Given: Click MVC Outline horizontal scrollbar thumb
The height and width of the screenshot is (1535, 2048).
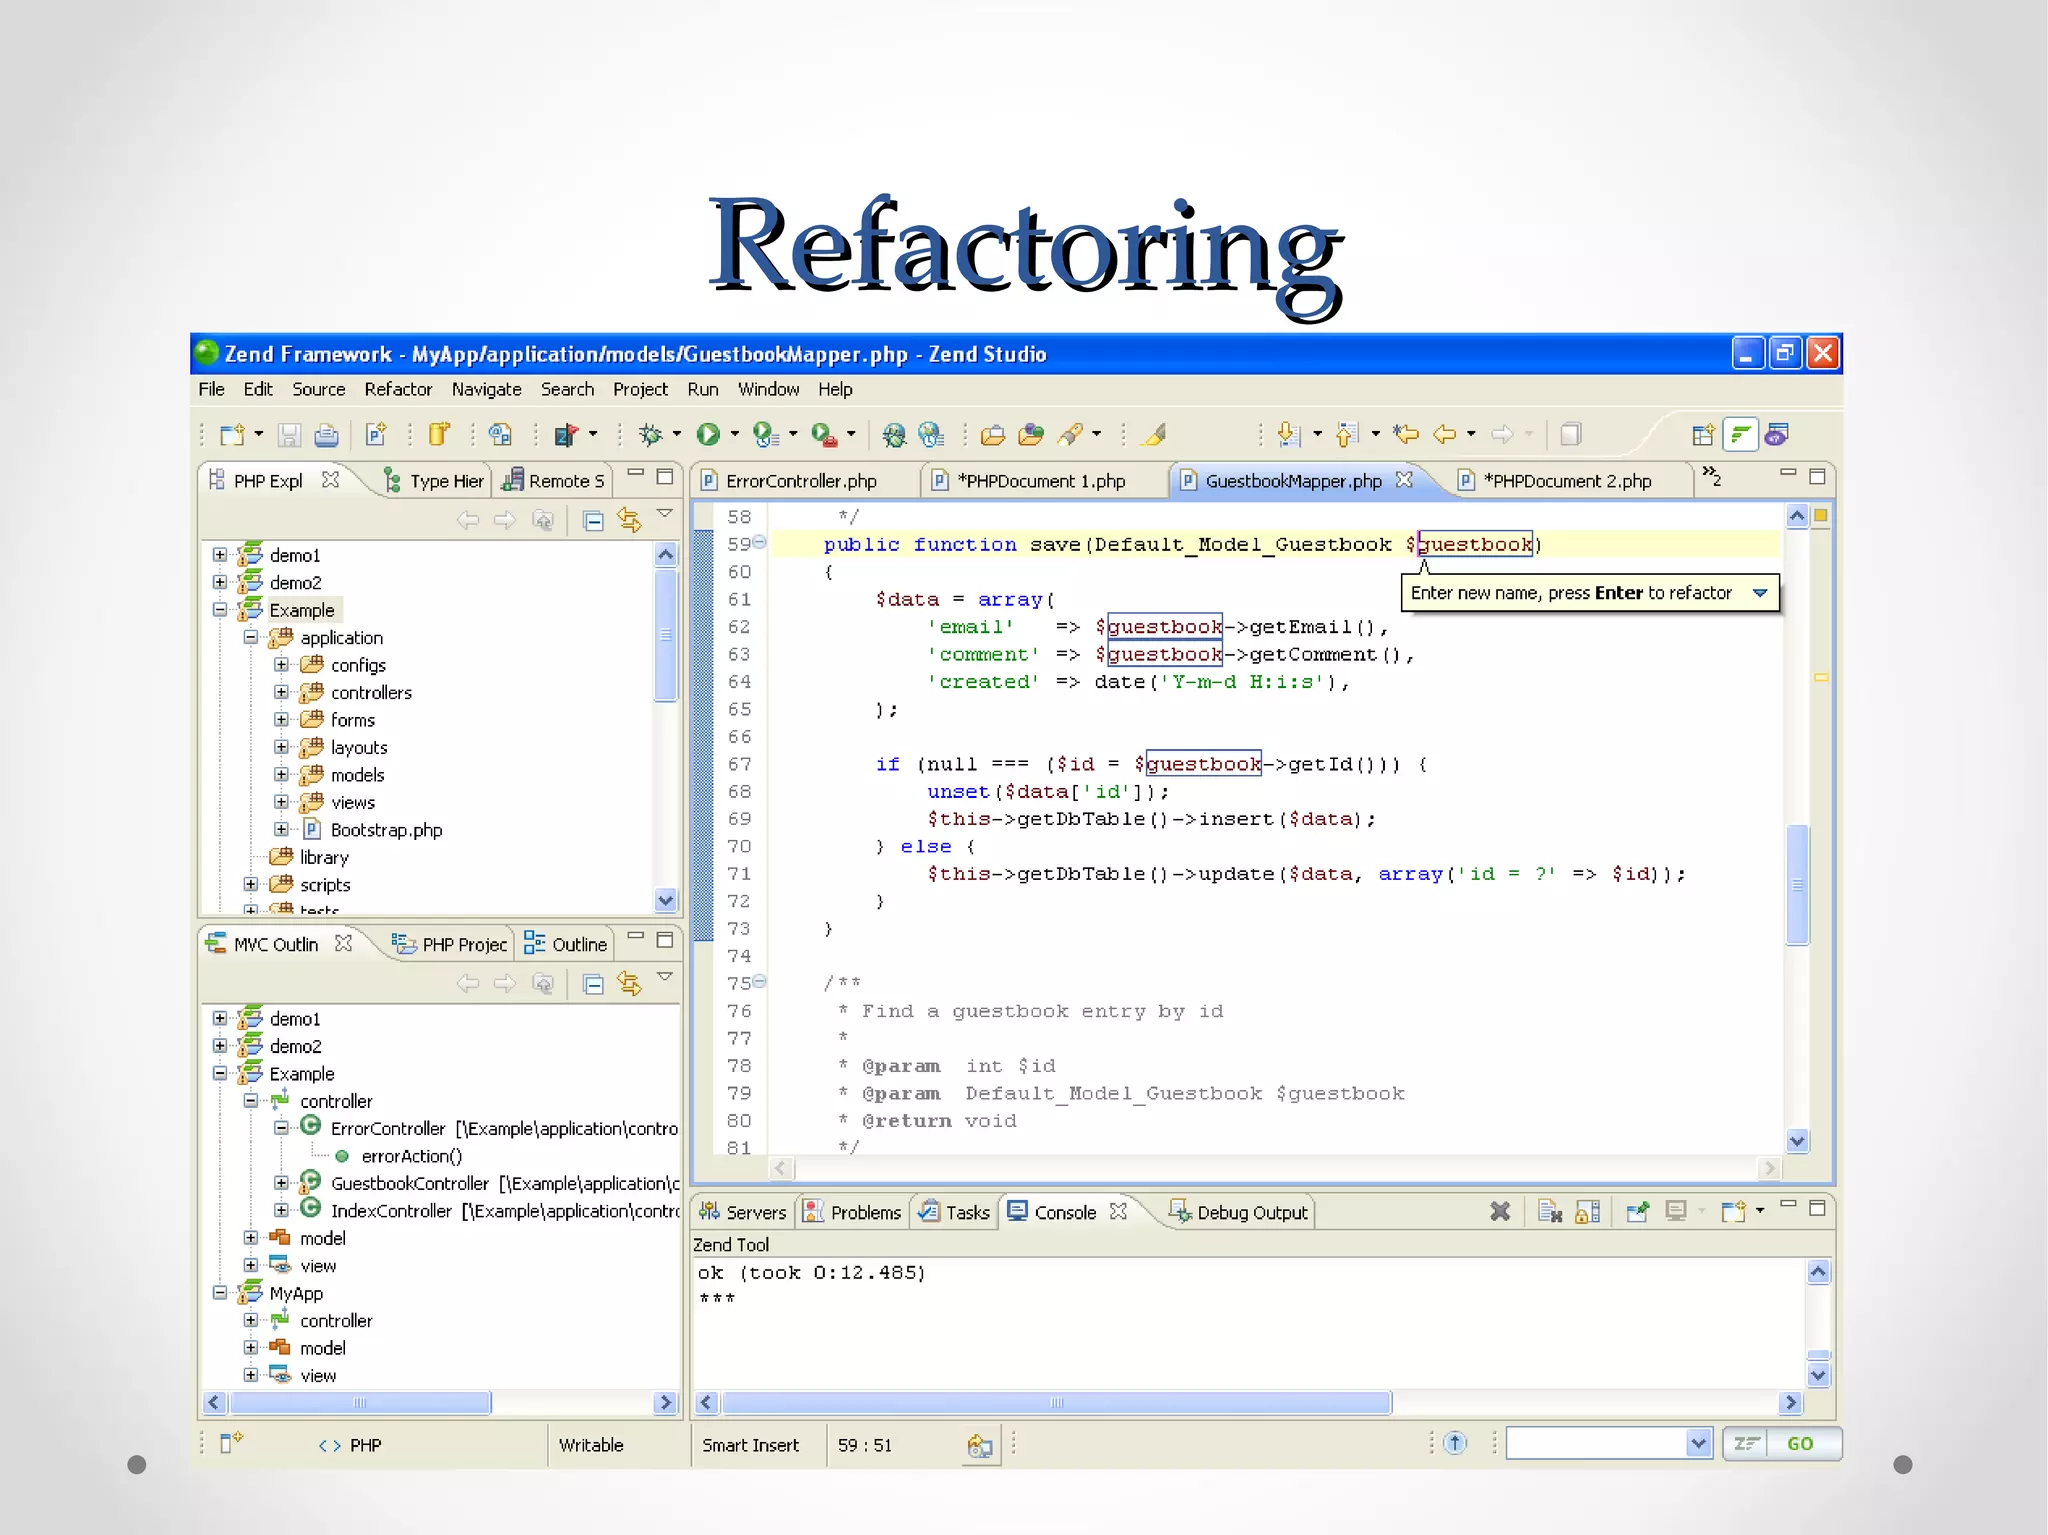Looking at the screenshot, I should click(360, 1402).
